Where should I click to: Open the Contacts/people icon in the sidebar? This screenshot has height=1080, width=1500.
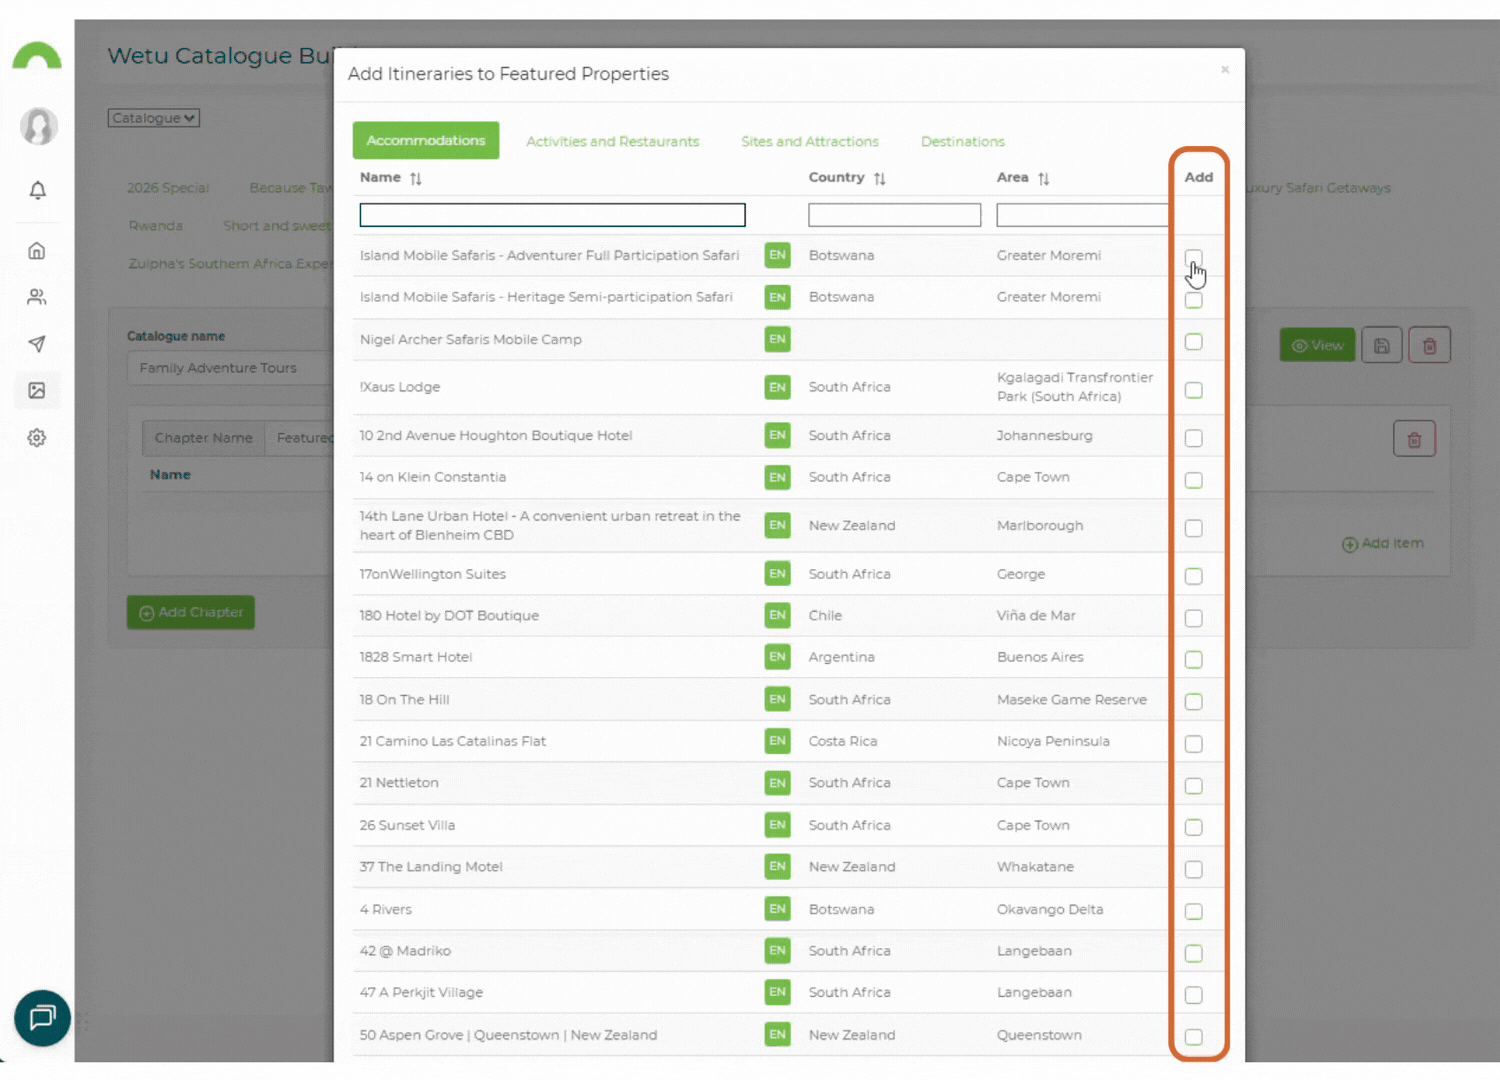coord(37,296)
